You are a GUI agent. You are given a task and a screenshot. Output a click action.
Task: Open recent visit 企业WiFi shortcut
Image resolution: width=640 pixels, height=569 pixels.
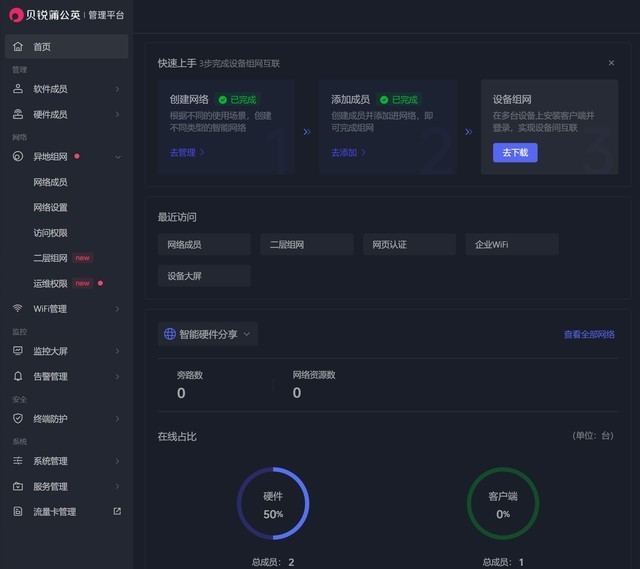[512, 244]
